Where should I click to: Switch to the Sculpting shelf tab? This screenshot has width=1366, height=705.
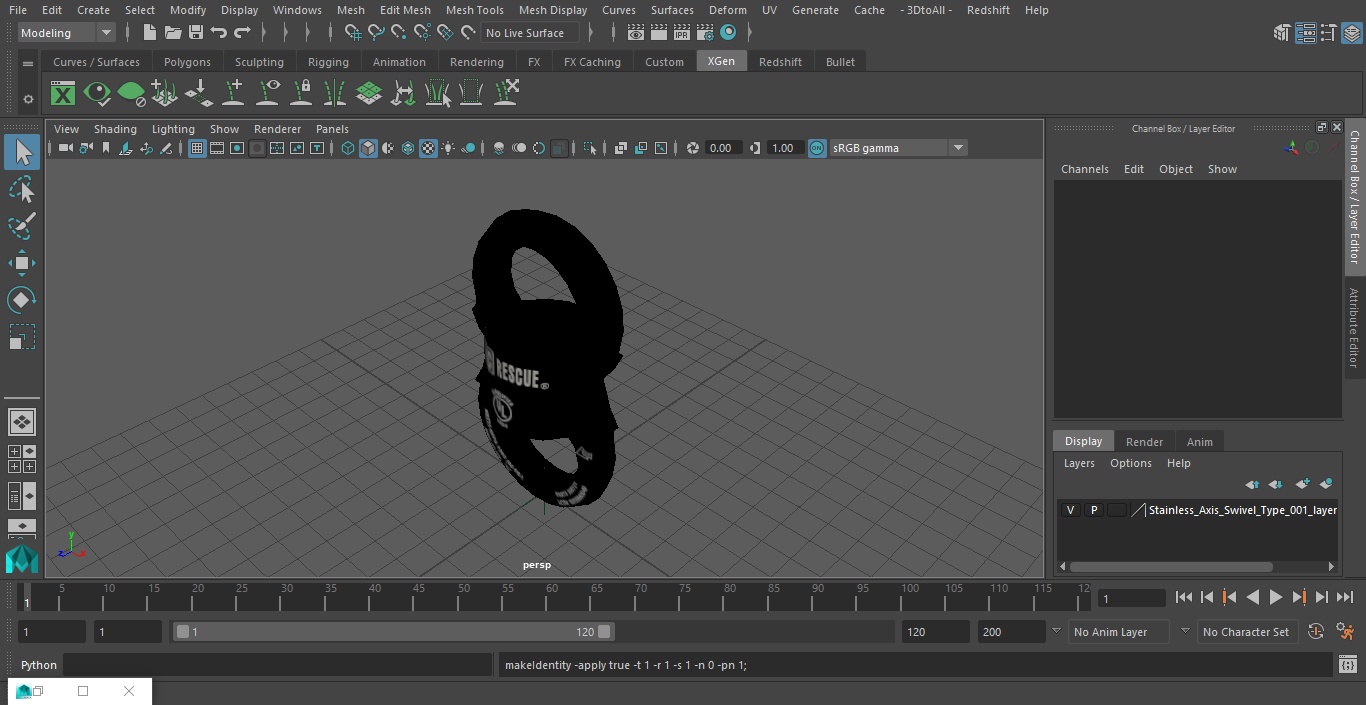click(x=259, y=62)
